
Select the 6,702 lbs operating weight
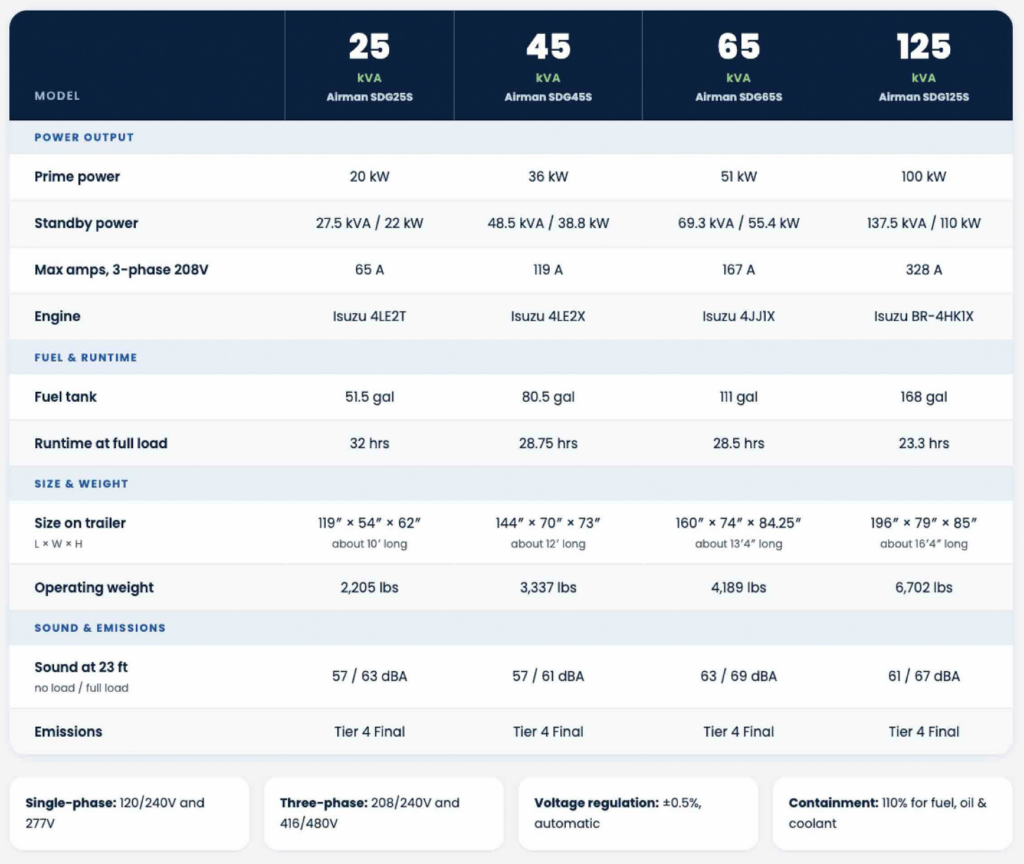(x=923, y=588)
